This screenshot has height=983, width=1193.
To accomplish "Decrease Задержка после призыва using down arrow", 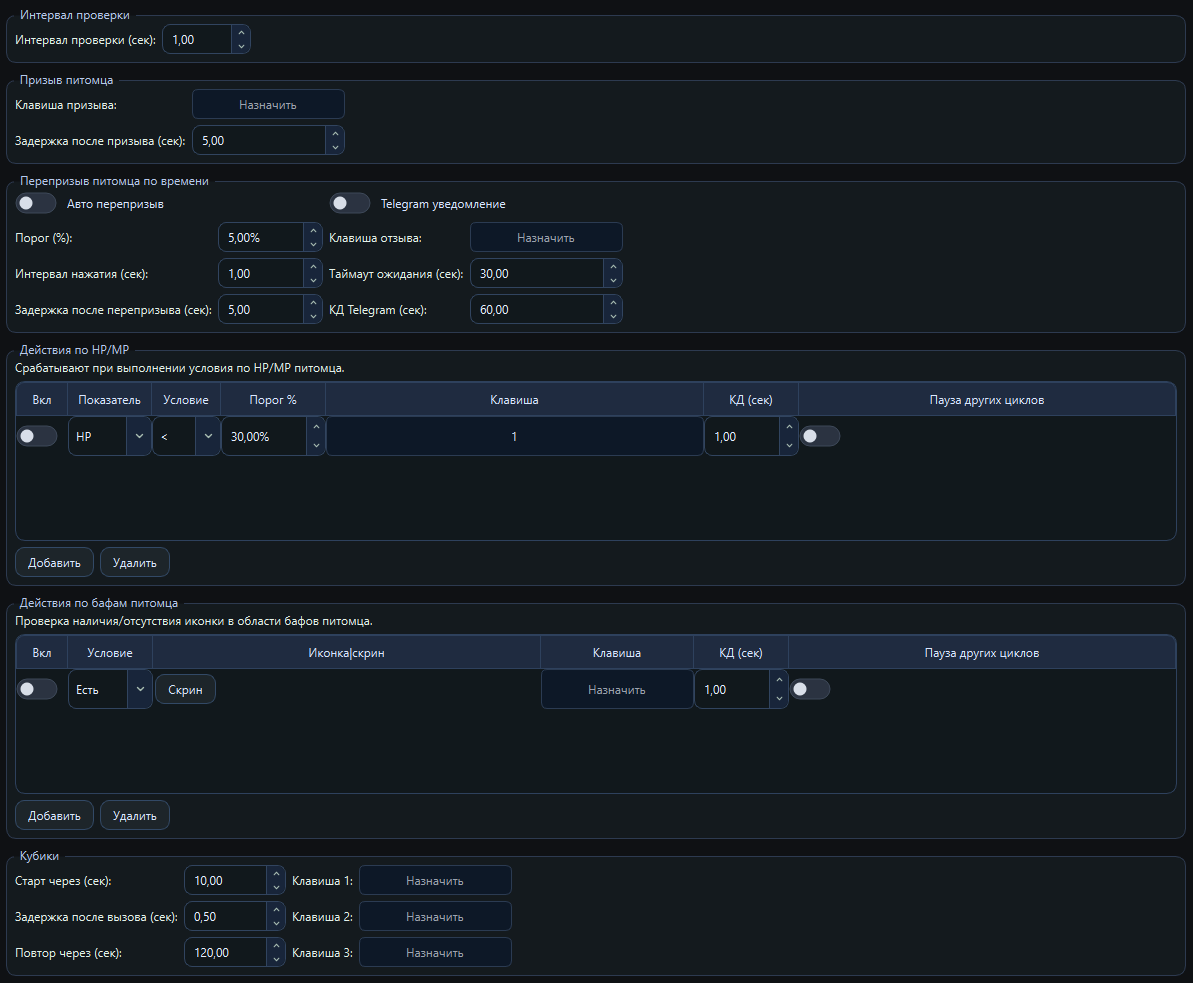I will [x=335, y=147].
